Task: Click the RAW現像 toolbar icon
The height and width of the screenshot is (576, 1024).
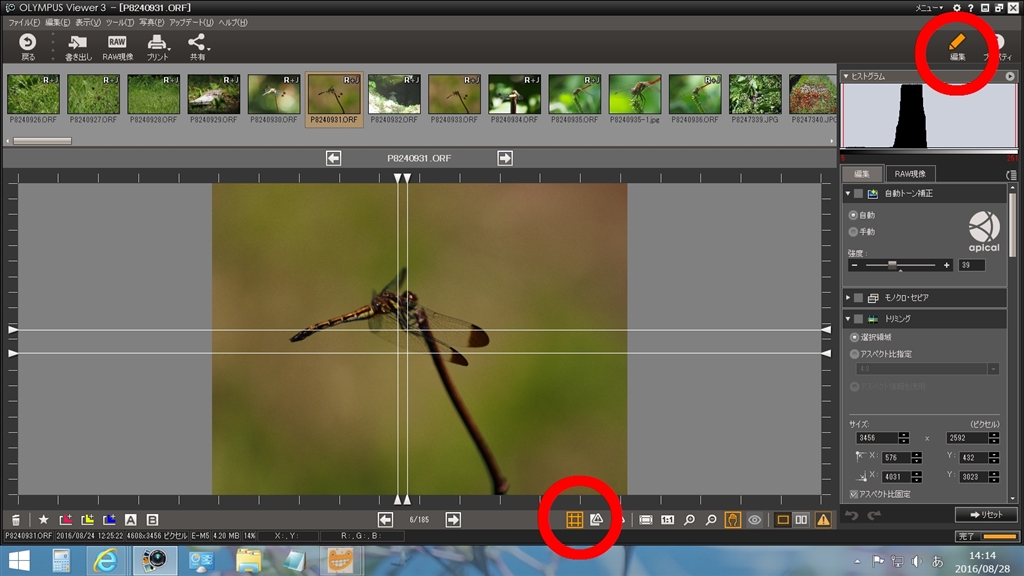Action: [x=117, y=43]
